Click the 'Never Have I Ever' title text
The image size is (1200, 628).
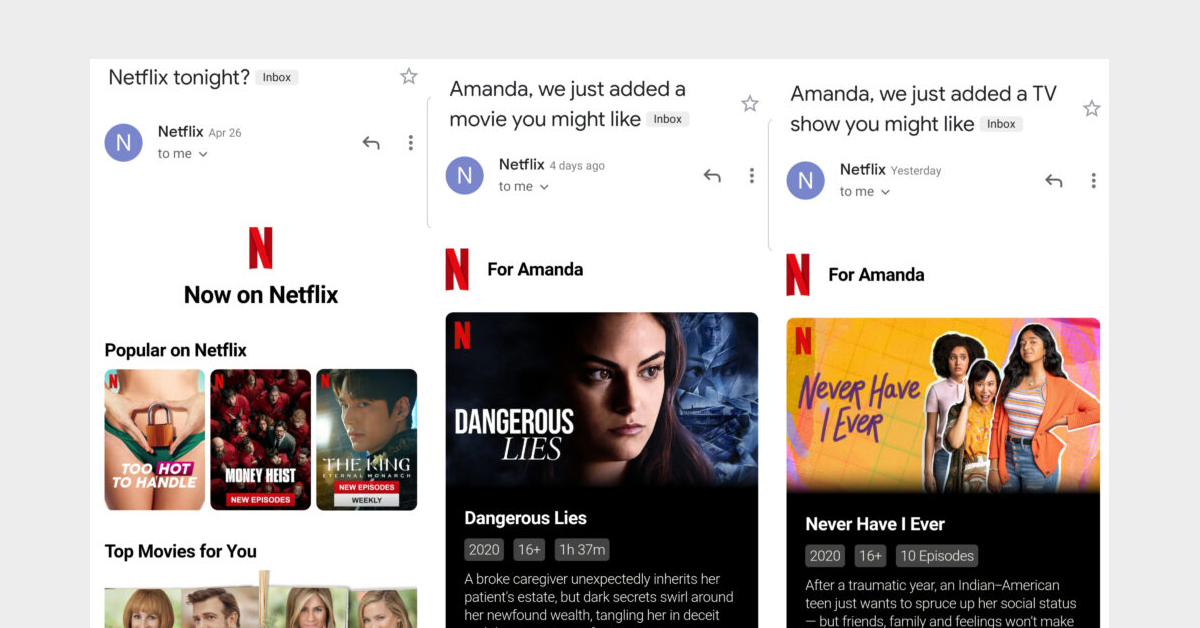coord(875,524)
